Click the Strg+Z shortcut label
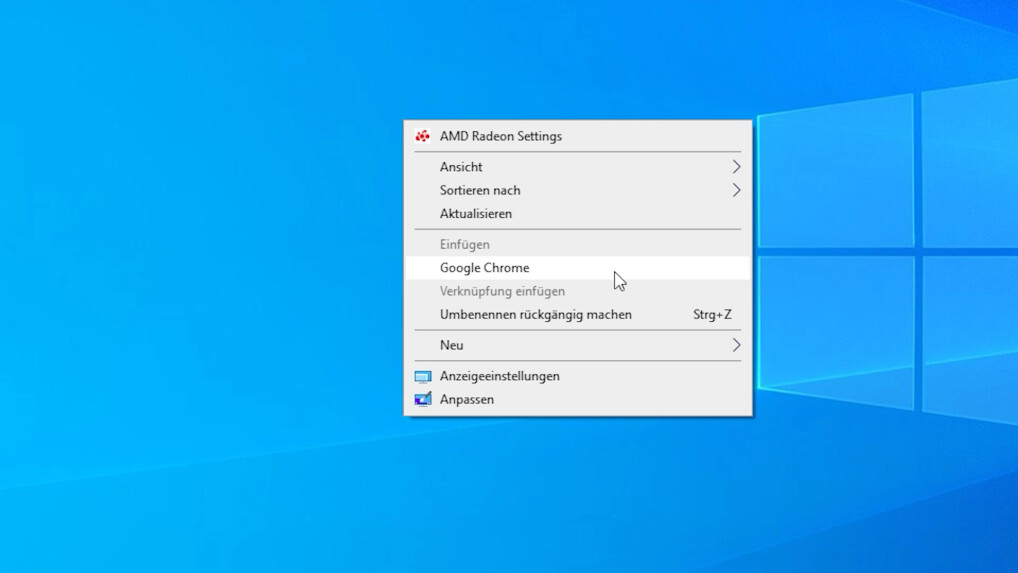This screenshot has height=573, width=1018. pyautogui.click(x=712, y=315)
